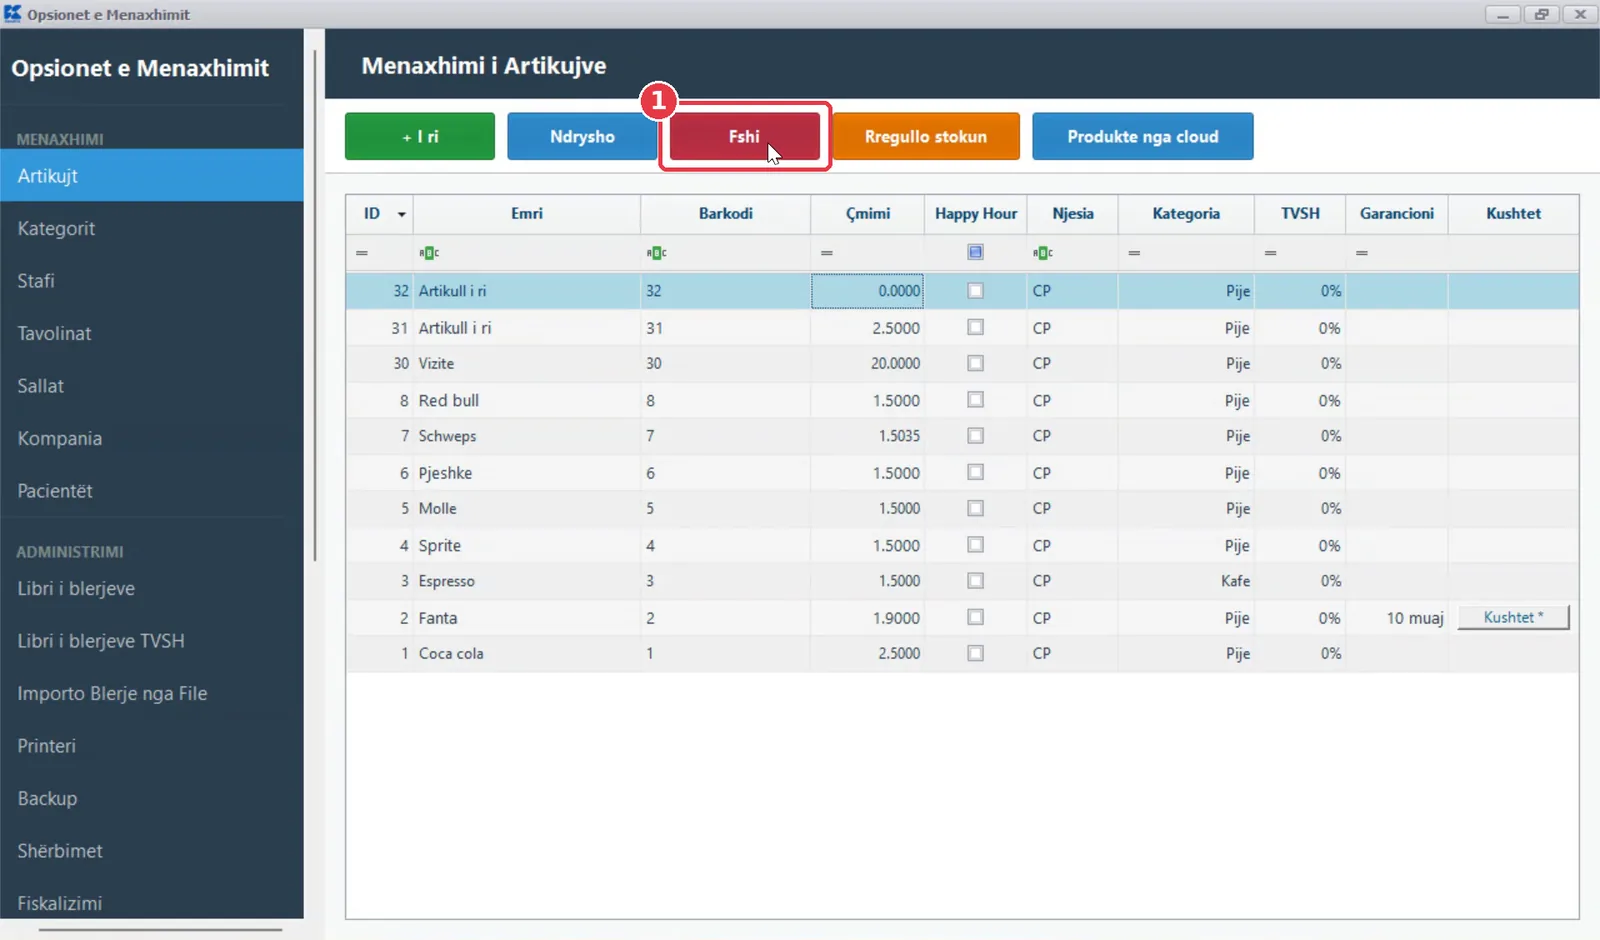The width and height of the screenshot is (1600, 940).
Task: Open Stafi in the sidebar
Action: [152, 281]
